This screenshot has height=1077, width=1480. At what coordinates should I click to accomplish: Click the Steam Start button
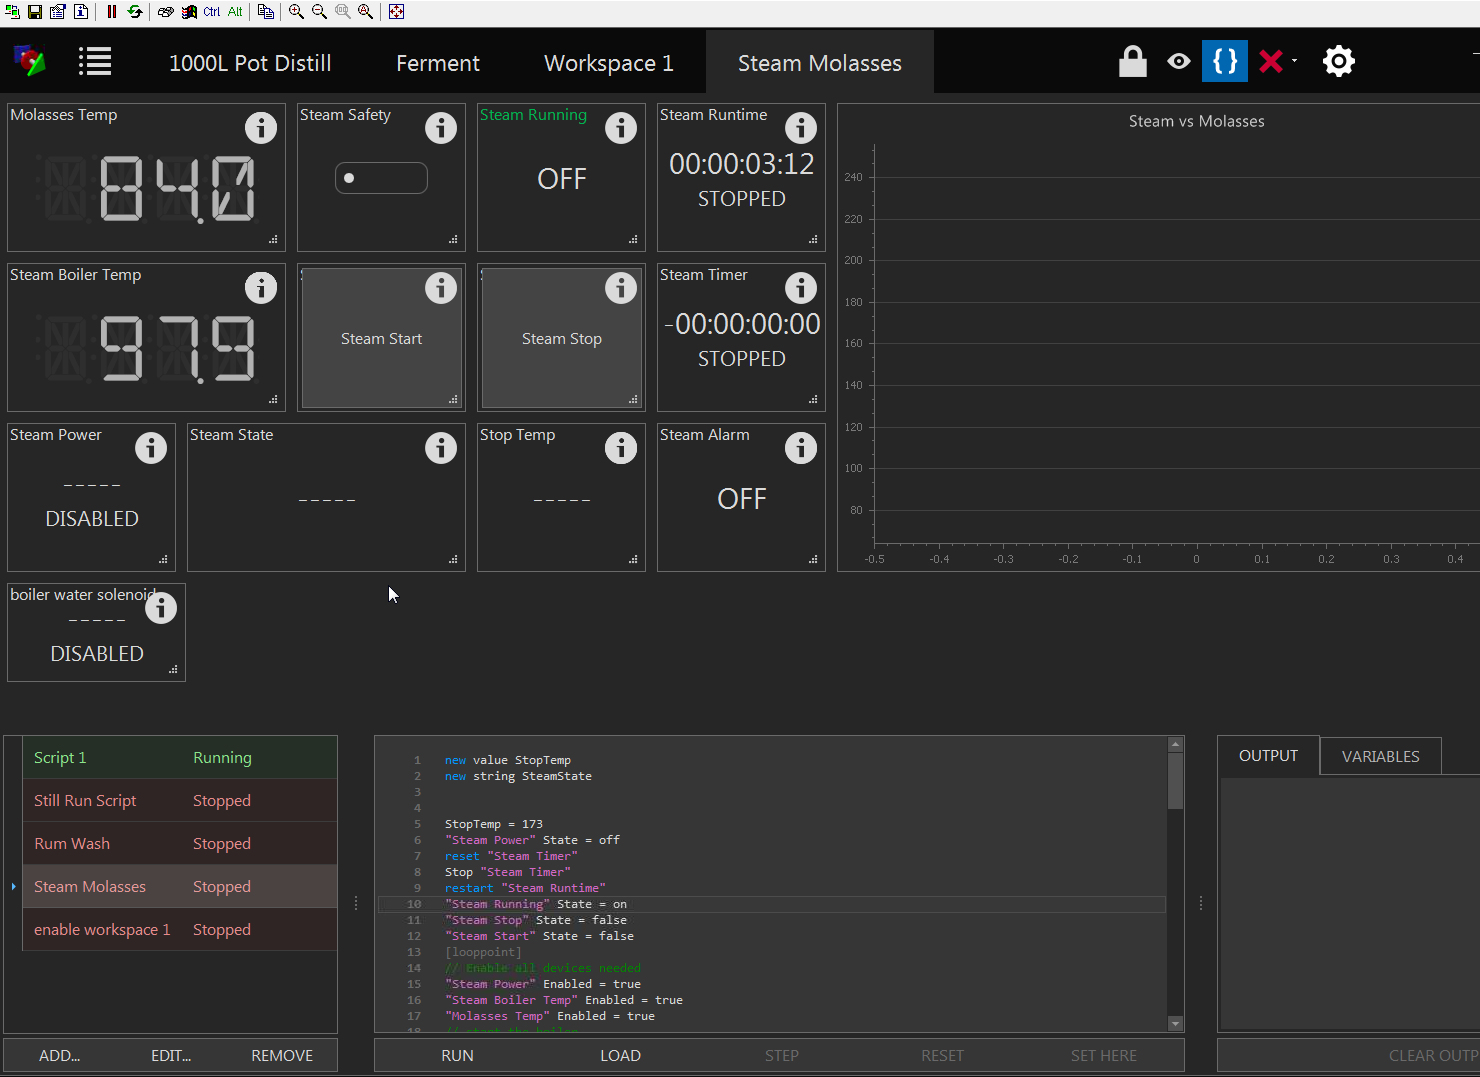(381, 339)
